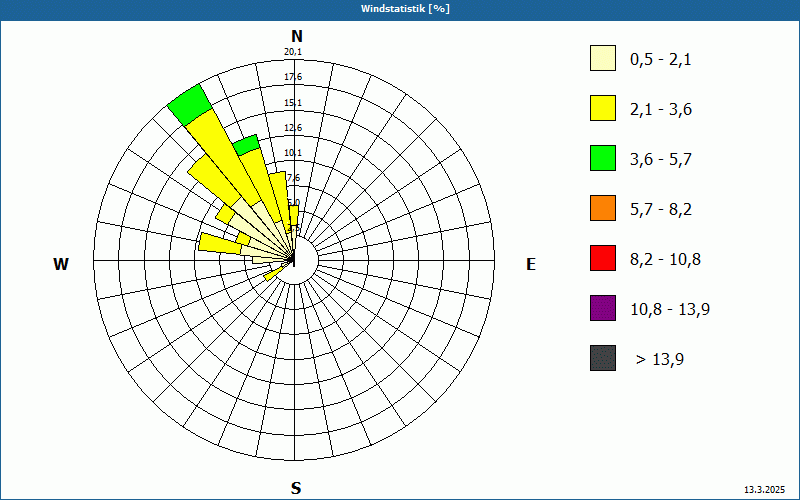Click the legend label '10,8 - 13,9'
Image resolution: width=800 pixels, height=500 pixels.
[x=670, y=310]
